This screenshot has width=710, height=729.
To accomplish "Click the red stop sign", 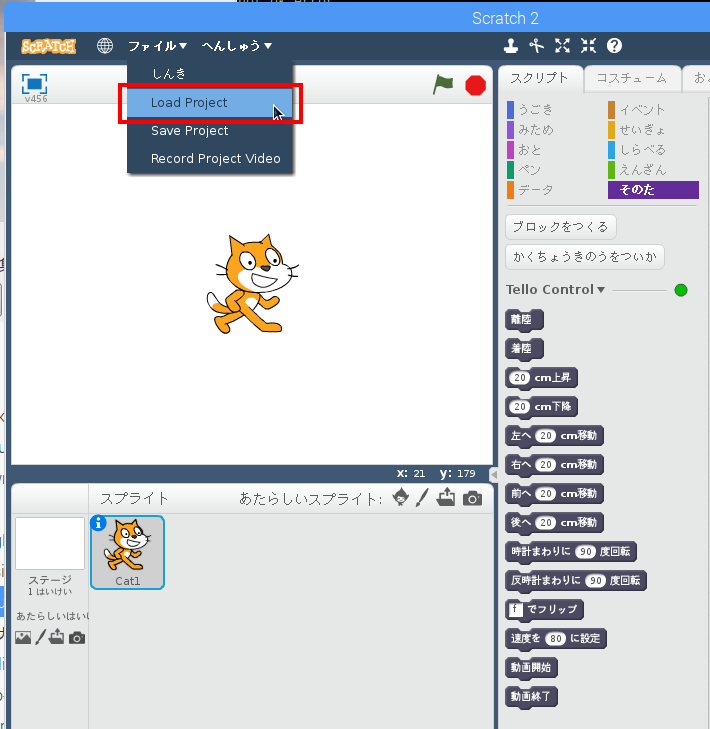I will (x=475, y=86).
